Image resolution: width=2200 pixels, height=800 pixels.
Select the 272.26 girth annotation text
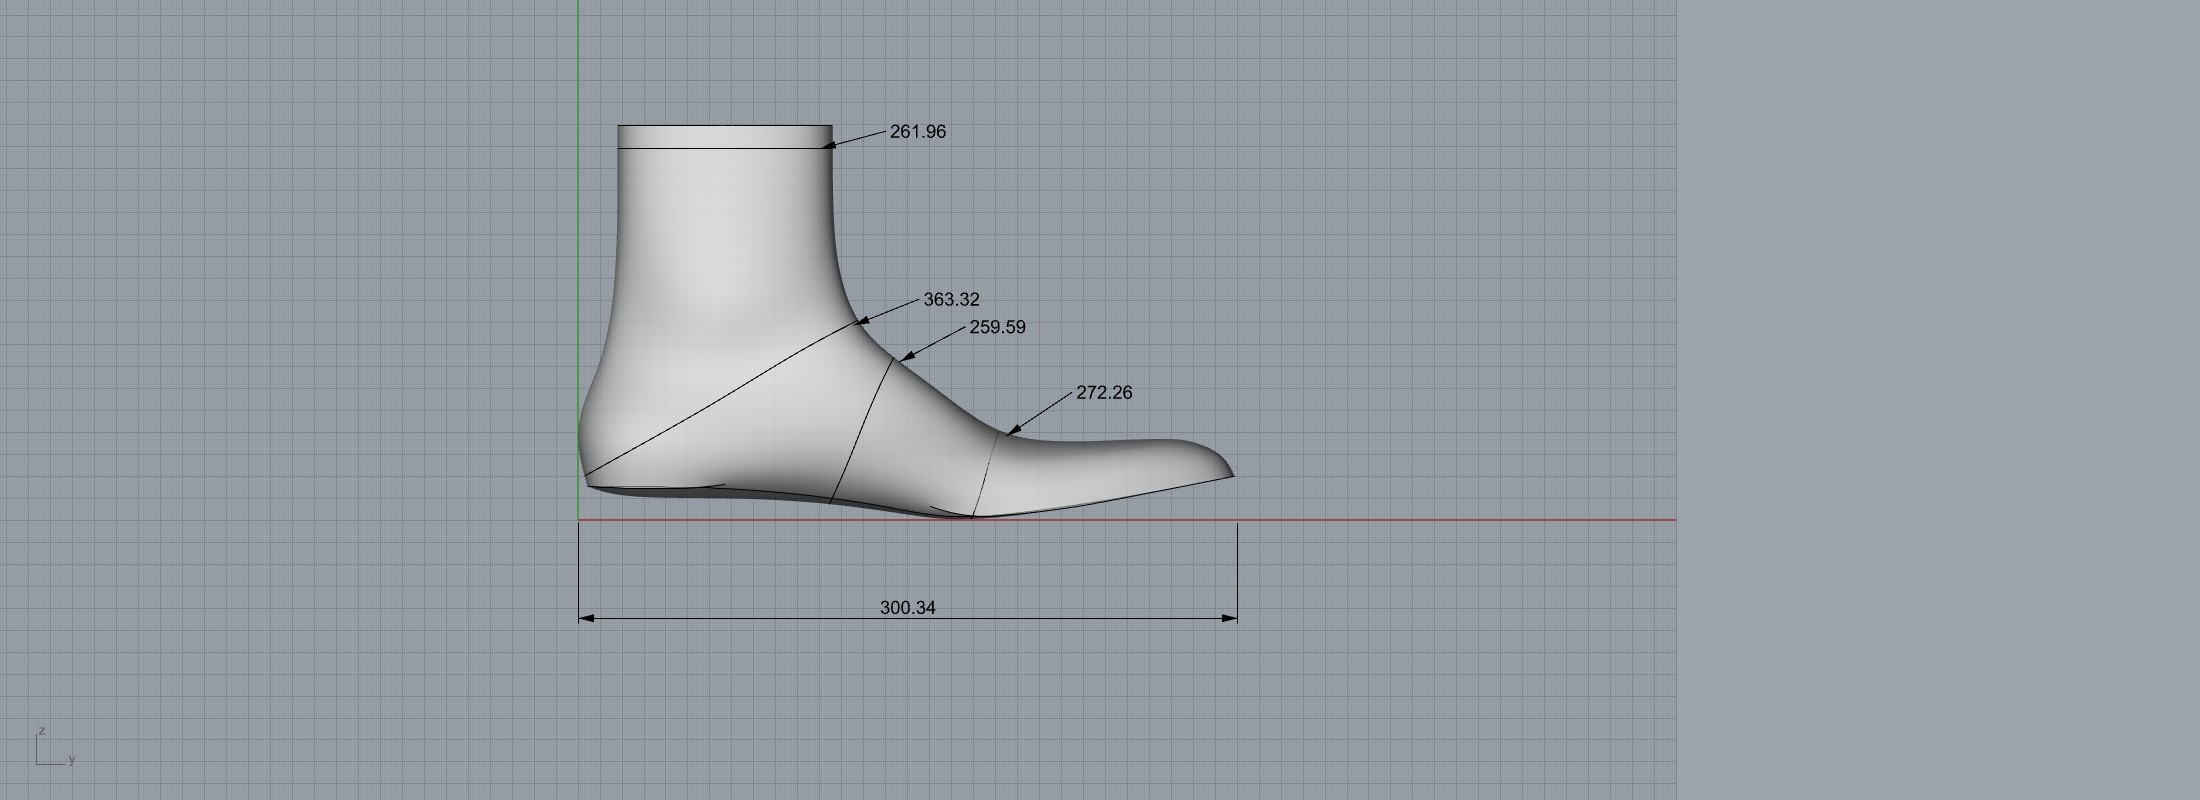(x=1104, y=393)
